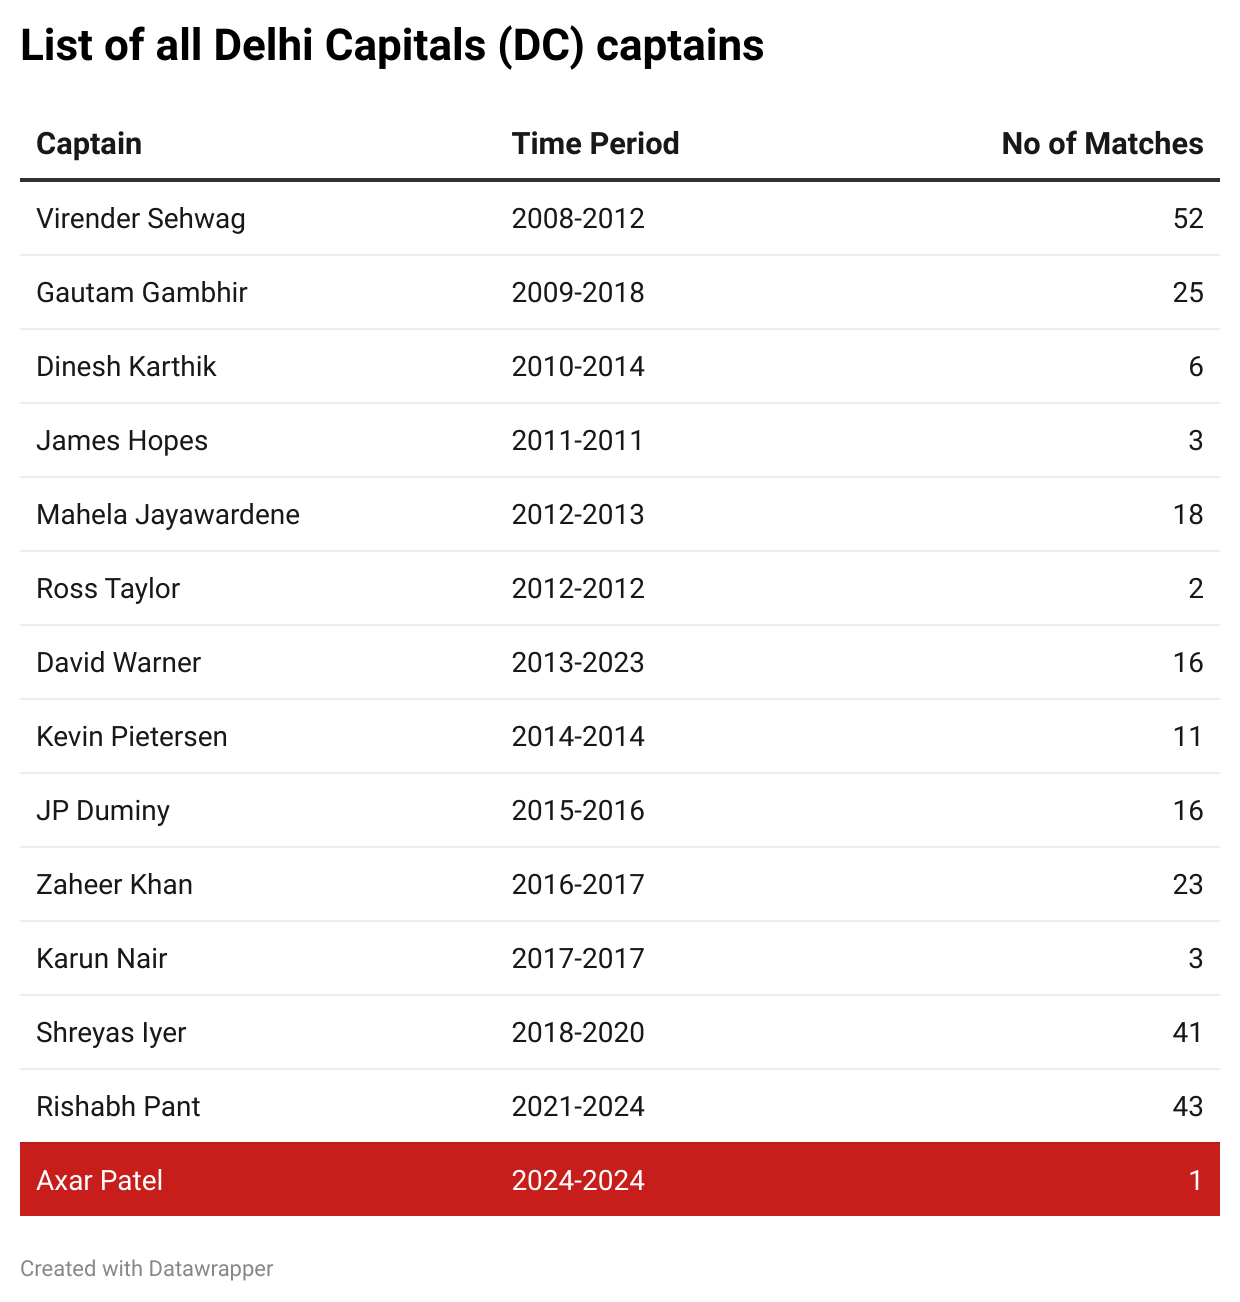
Task: Click the Captain column header
Action: pyautogui.click(x=89, y=144)
